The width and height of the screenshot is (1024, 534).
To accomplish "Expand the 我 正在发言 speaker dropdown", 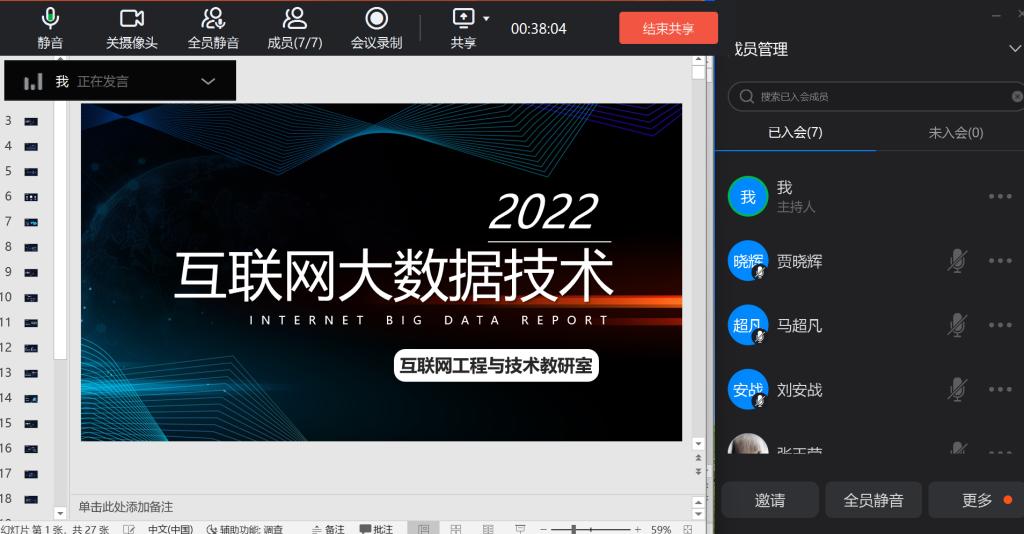I will (208, 81).
